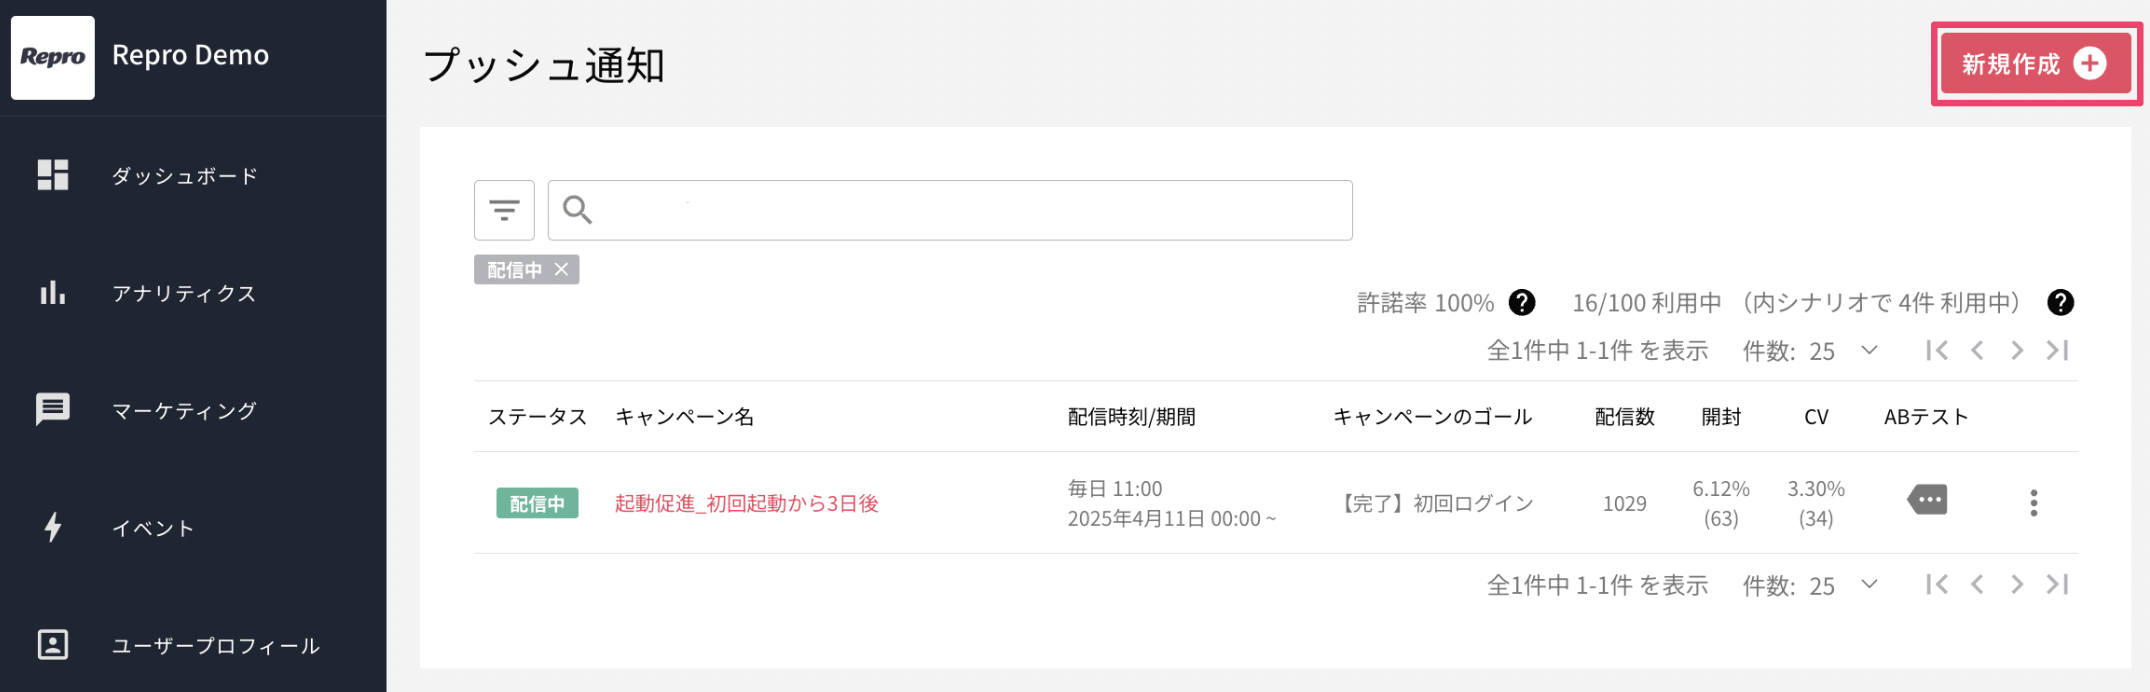
Task: Click the Repro logo in sidebar
Action: (53, 57)
